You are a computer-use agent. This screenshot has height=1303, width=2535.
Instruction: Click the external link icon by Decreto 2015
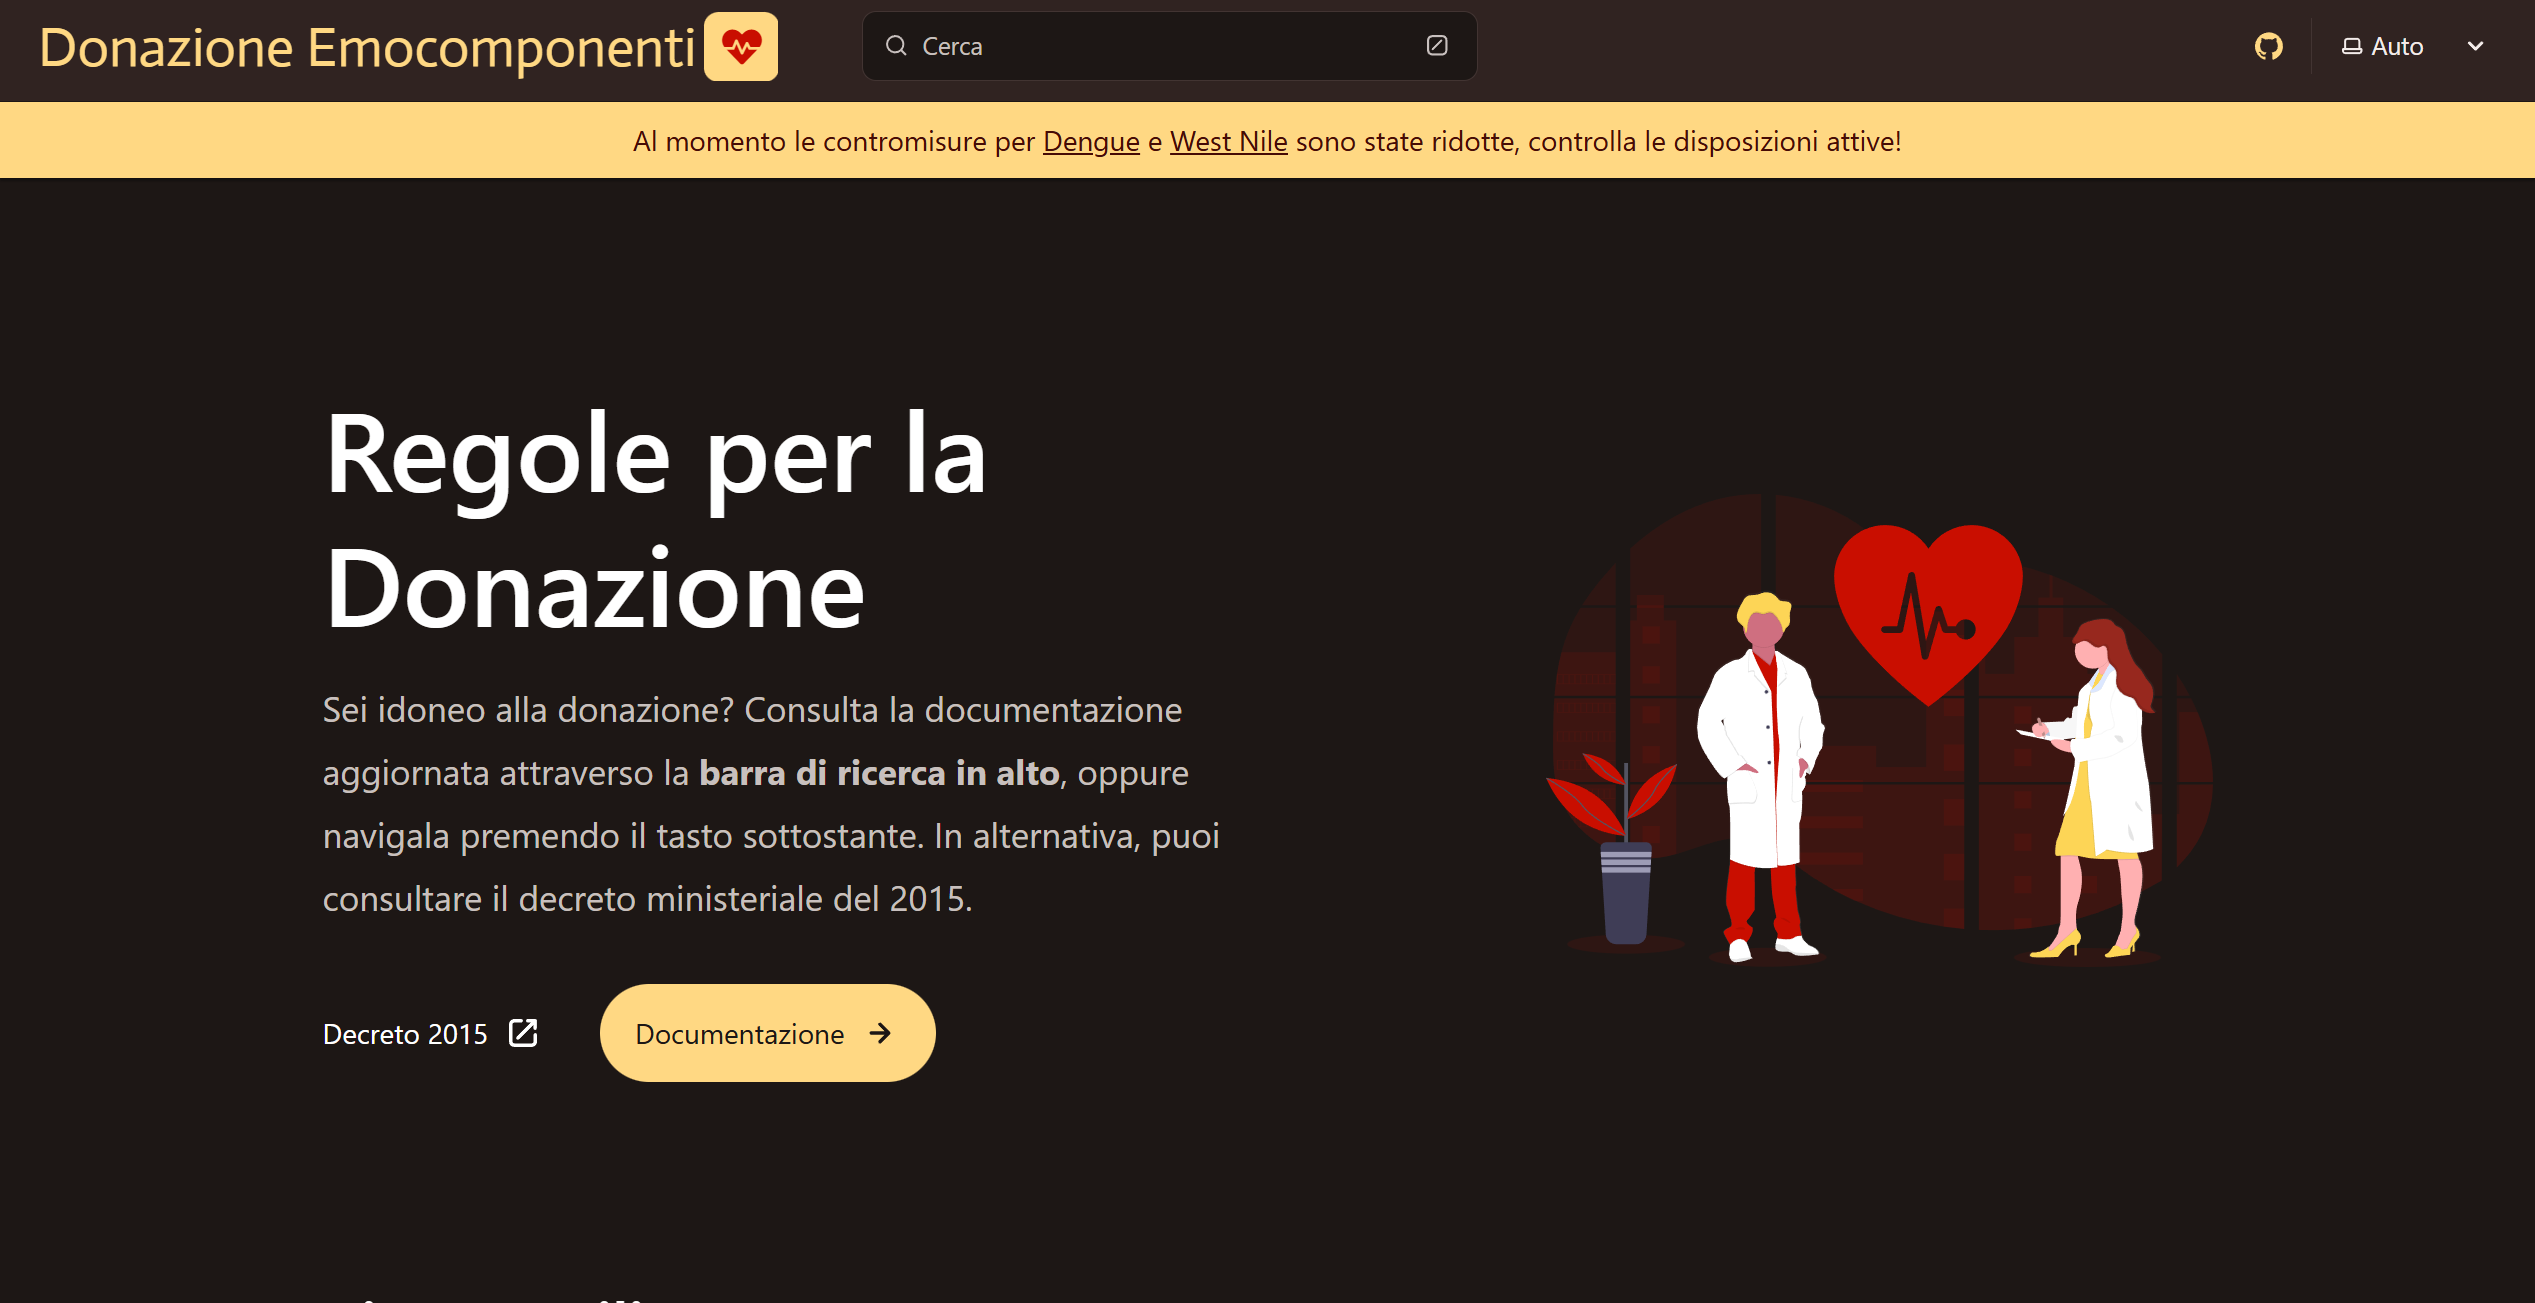click(x=523, y=1033)
